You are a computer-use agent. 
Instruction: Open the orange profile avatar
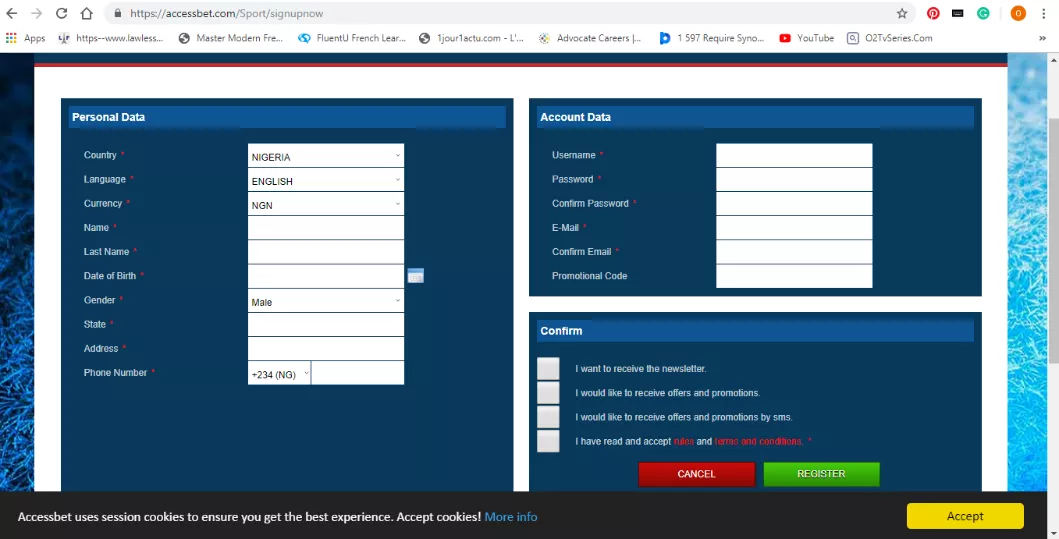coord(1018,14)
